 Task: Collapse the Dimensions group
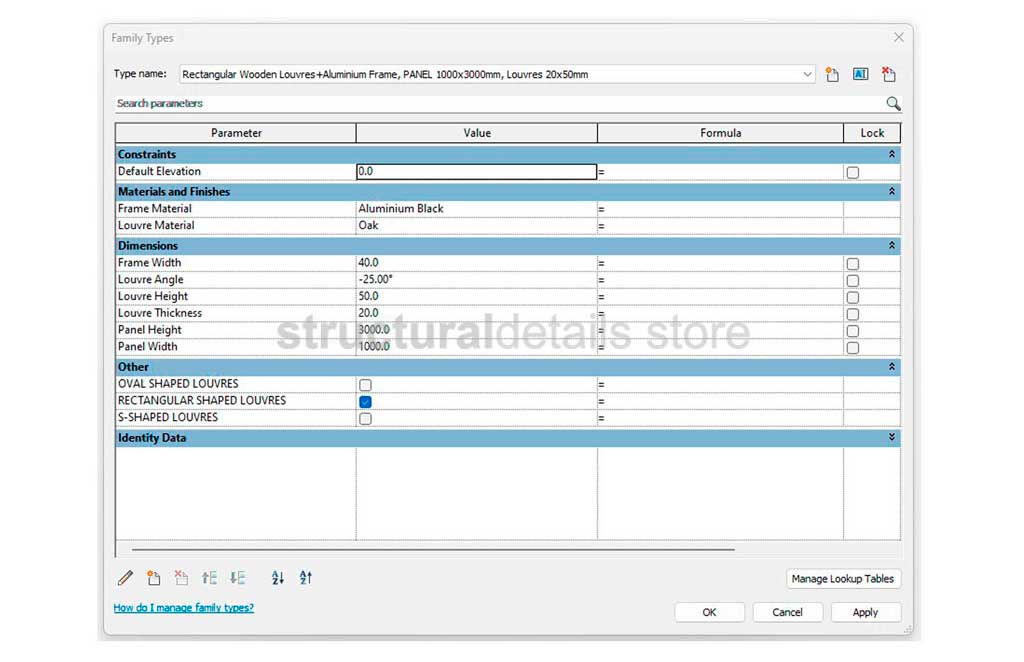(x=891, y=246)
